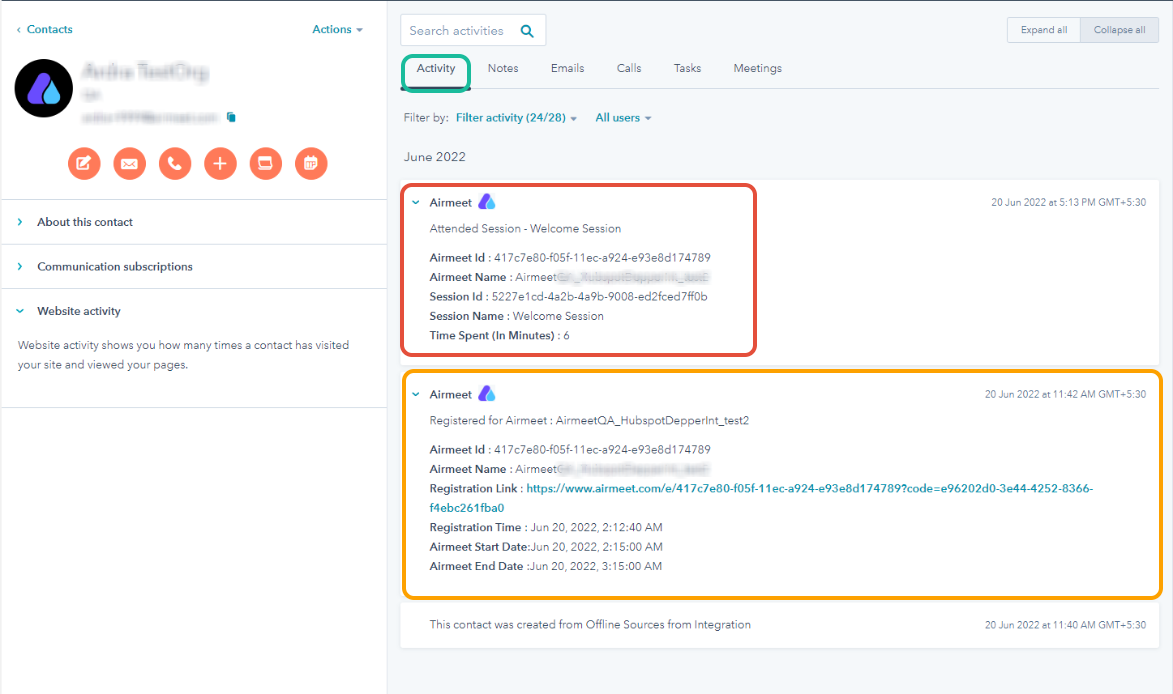The width and height of the screenshot is (1173, 694).
Task: Switch to the Meetings tab
Action: click(757, 68)
